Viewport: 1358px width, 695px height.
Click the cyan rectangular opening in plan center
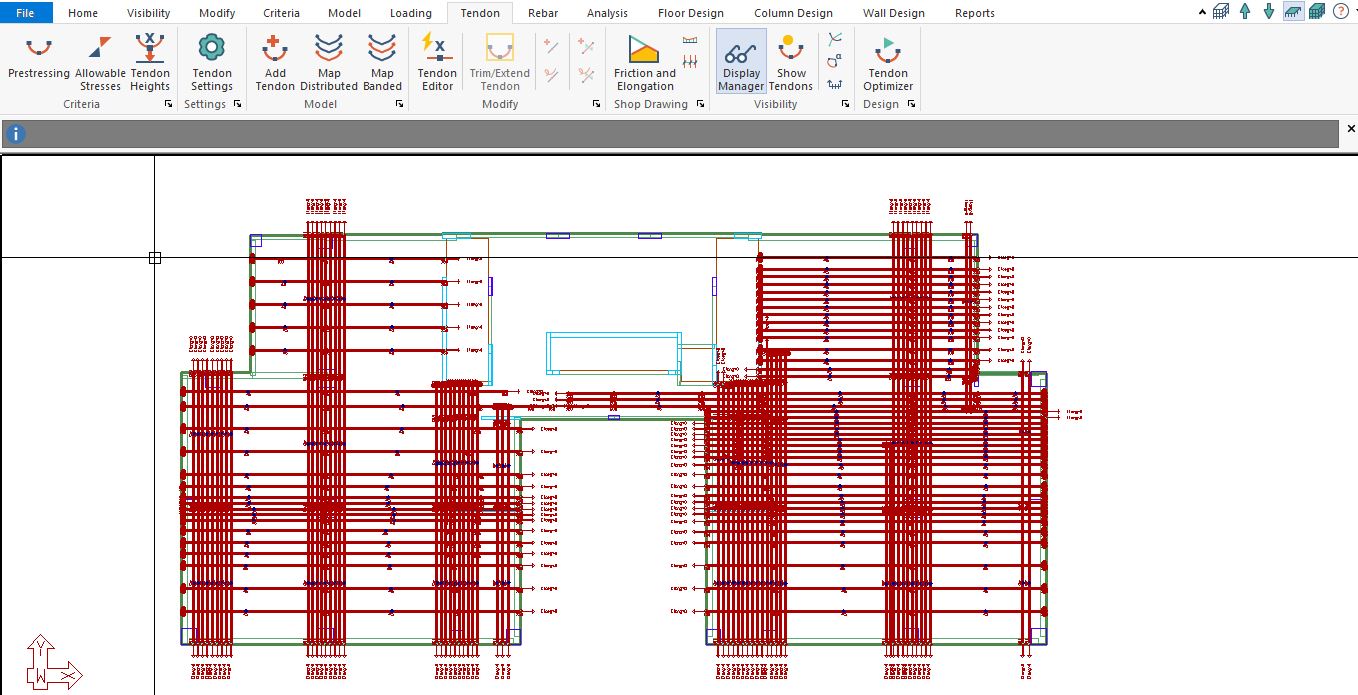[x=612, y=352]
